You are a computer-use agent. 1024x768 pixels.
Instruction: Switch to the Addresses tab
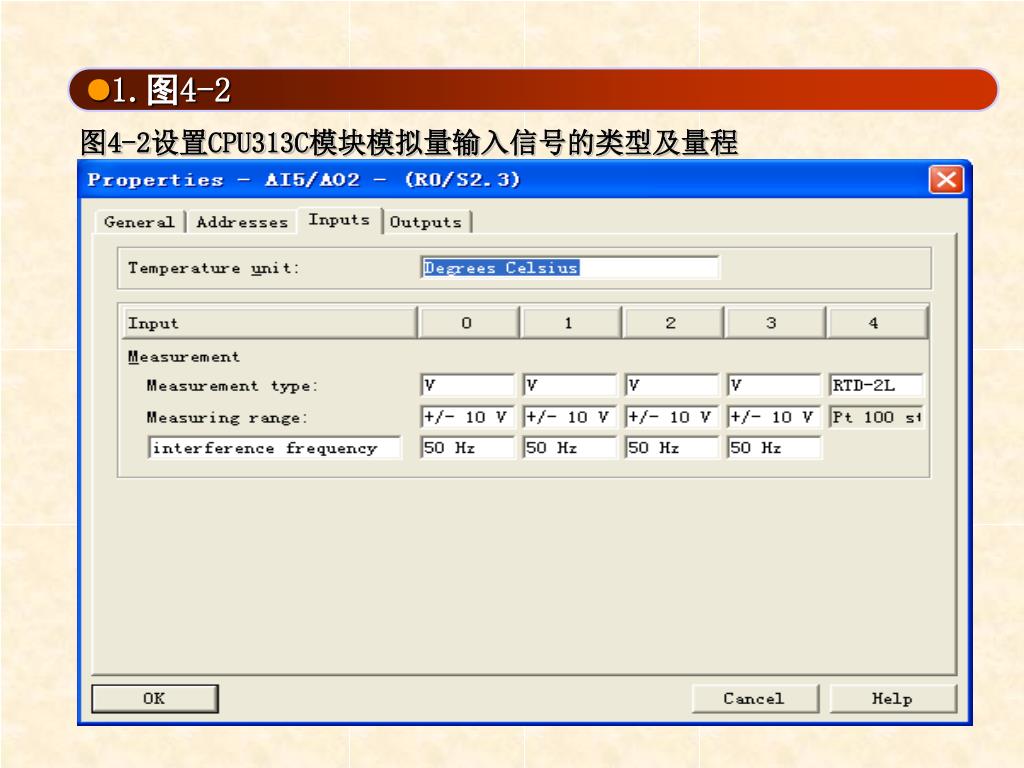pyautogui.click(x=242, y=222)
